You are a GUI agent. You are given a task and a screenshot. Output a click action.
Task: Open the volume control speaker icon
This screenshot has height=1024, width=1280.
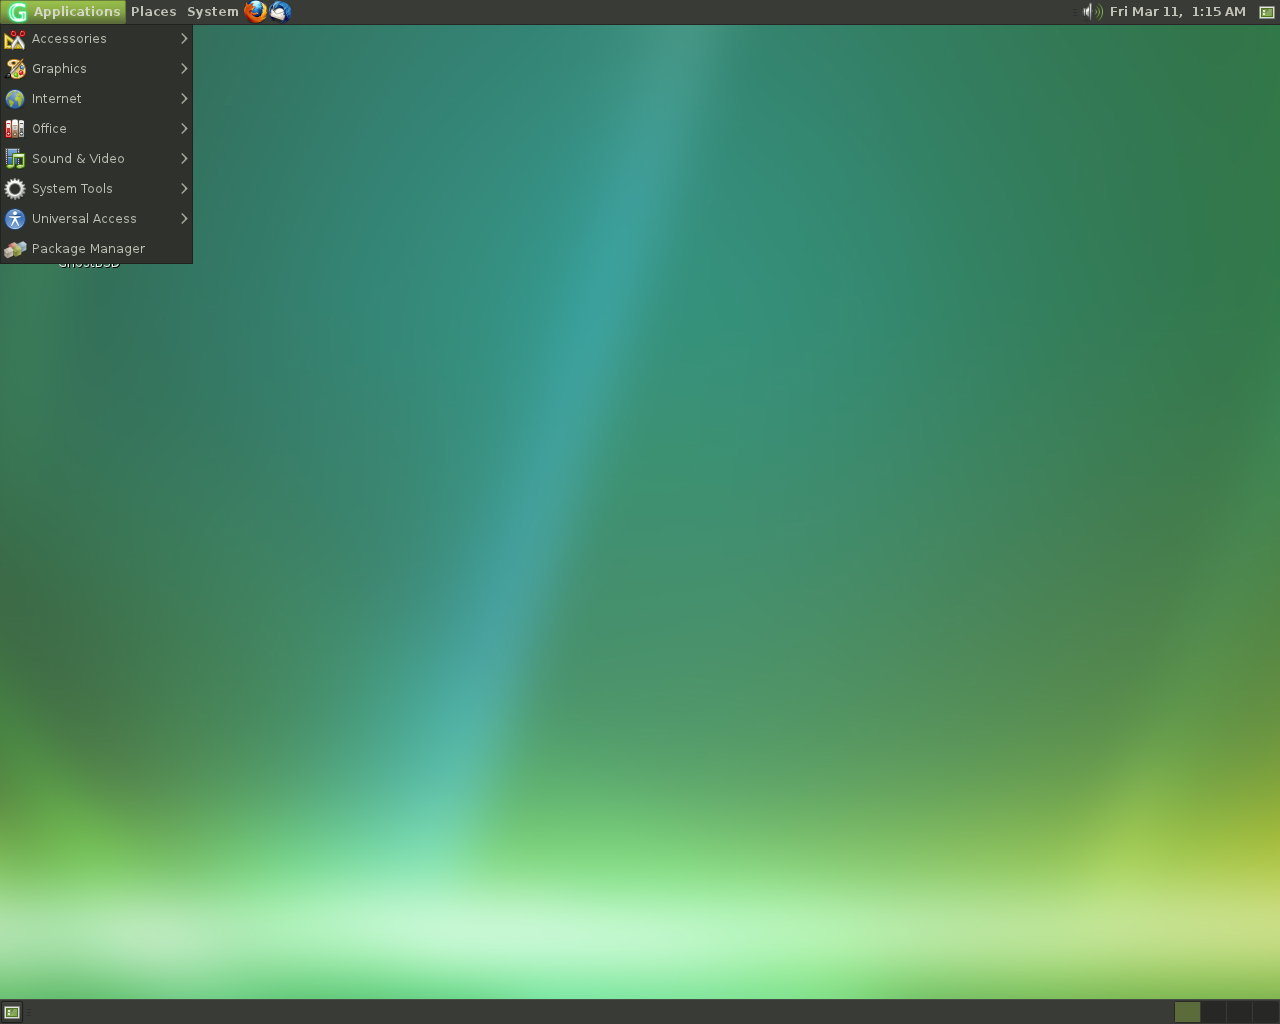(x=1092, y=12)
